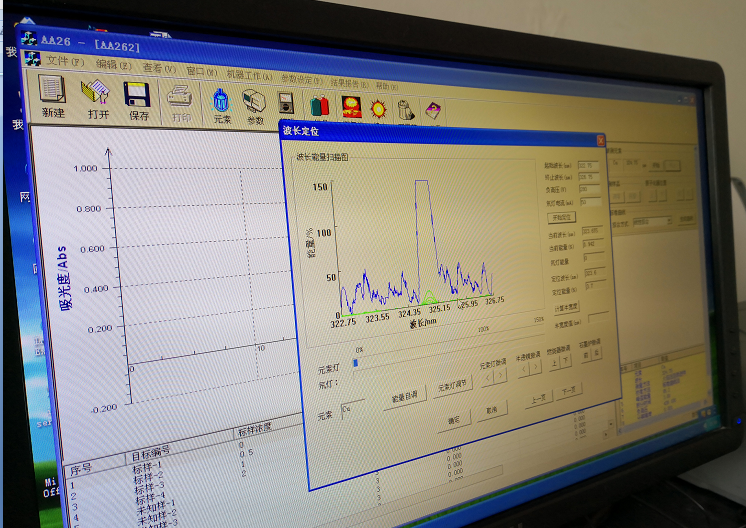This screenshot has width=746, height=528.
Task: Click the 氘灯电流(mA) input field
Action: tap(591, 202)
